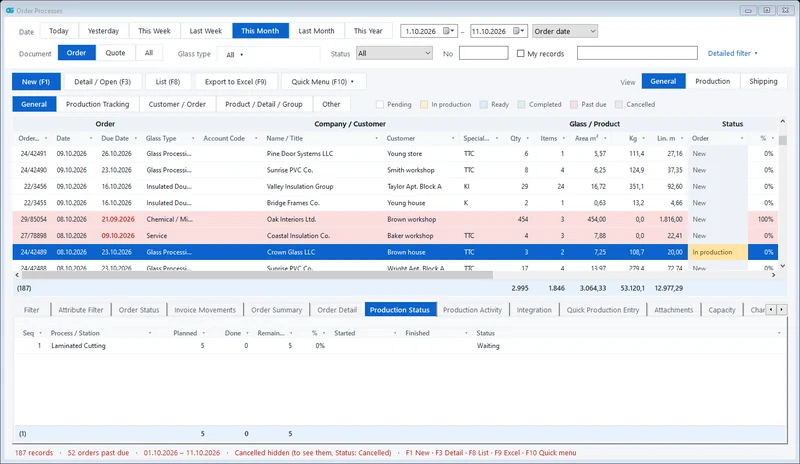
Task: Click the New (F1) button
Action: [36, 82]
